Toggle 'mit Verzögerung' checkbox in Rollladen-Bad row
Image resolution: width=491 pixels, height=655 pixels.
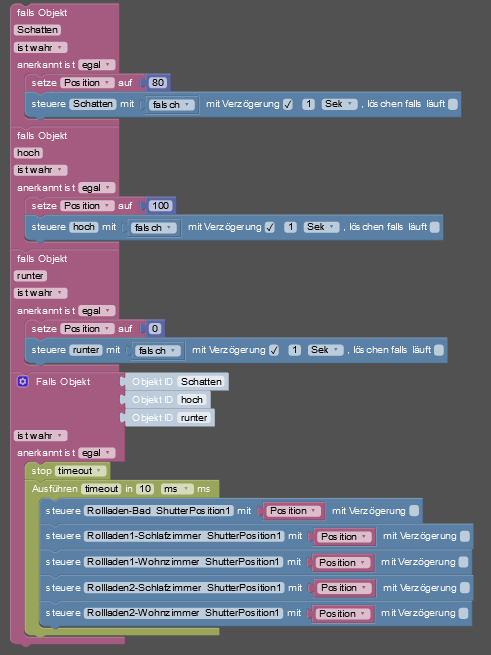point(414,511)
